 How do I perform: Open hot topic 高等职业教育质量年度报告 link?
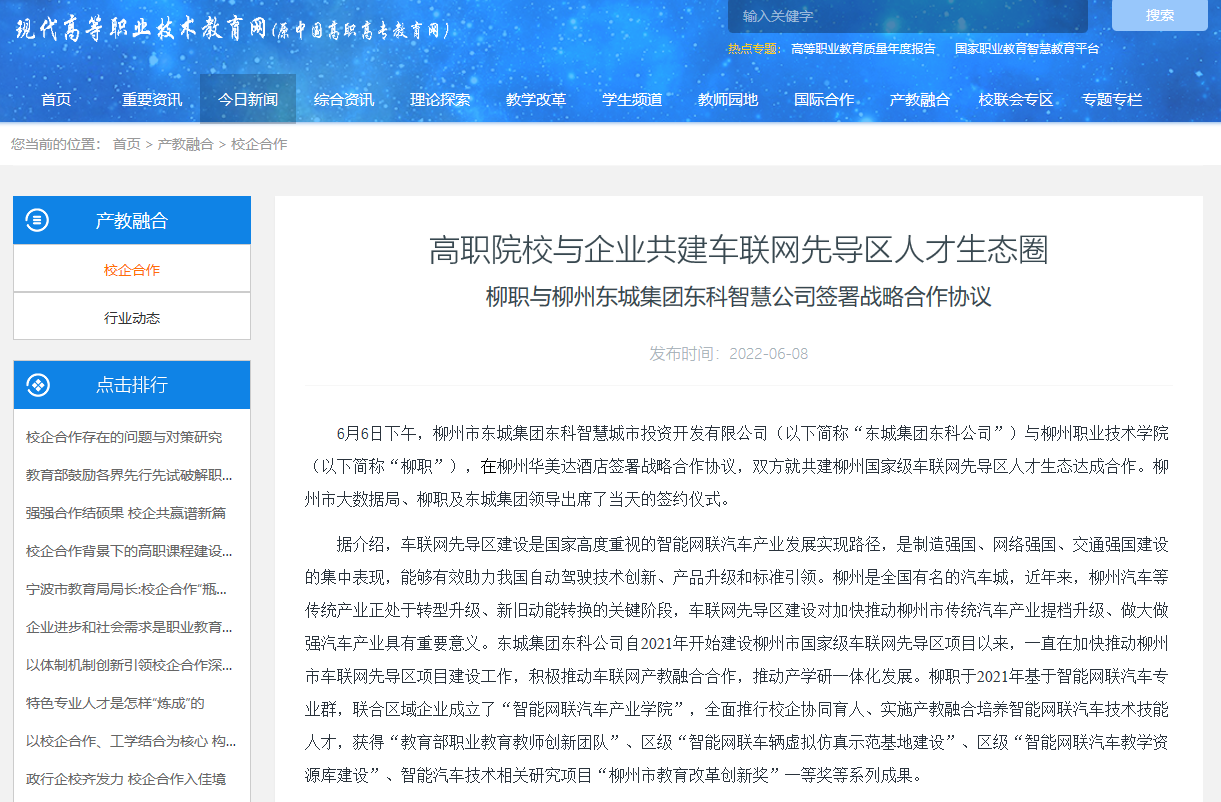[x=863, y=48]
